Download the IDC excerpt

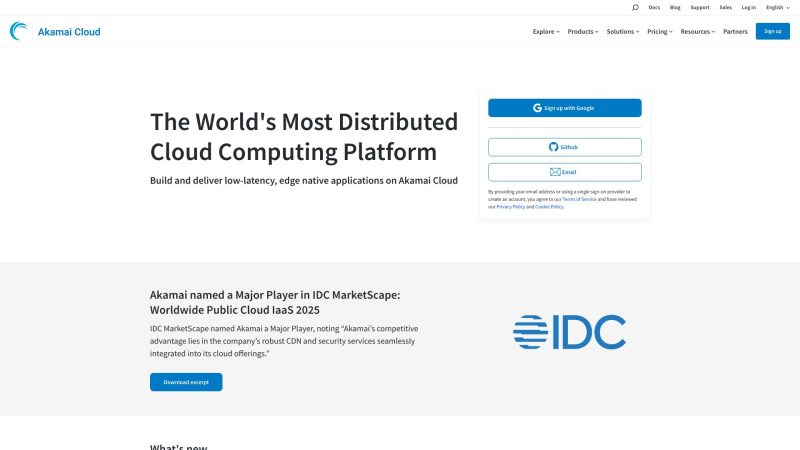point(186,382)
